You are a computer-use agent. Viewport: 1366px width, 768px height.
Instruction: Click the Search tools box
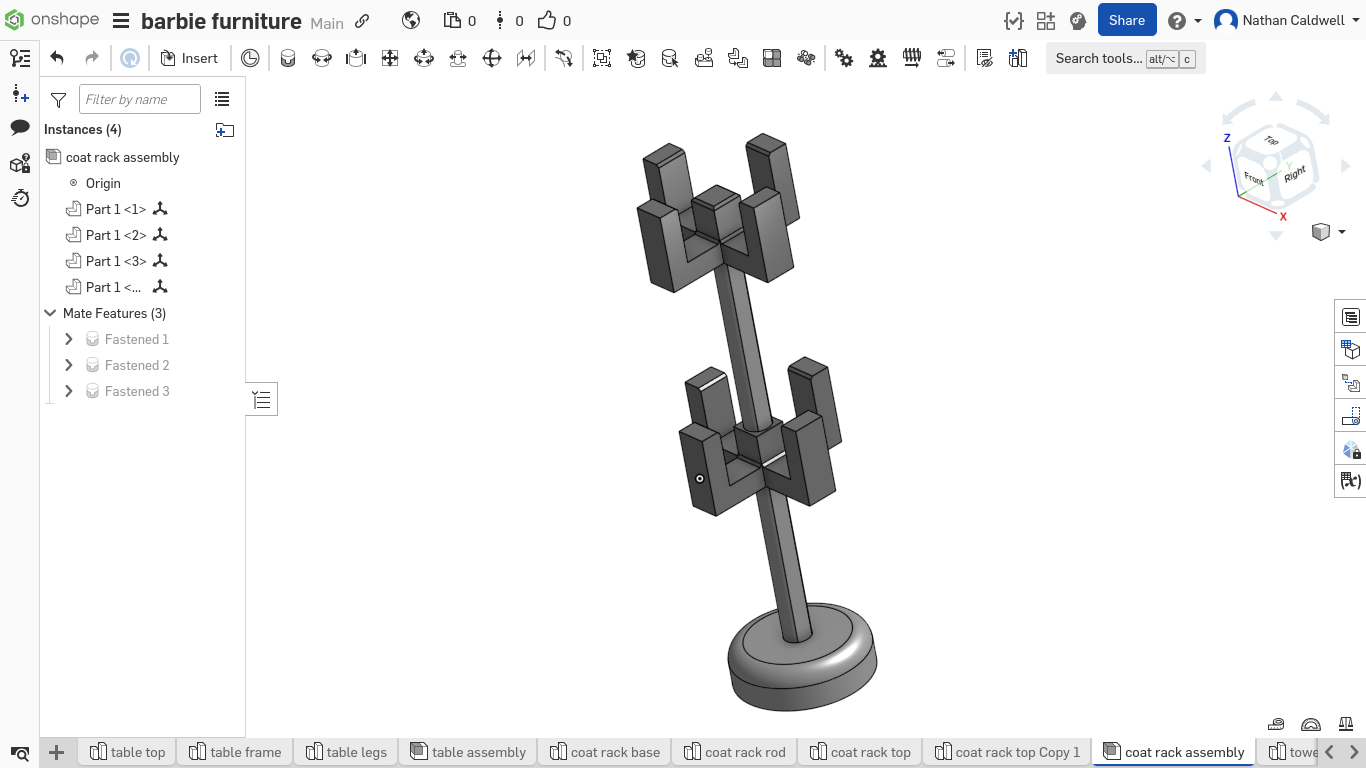1125,58
